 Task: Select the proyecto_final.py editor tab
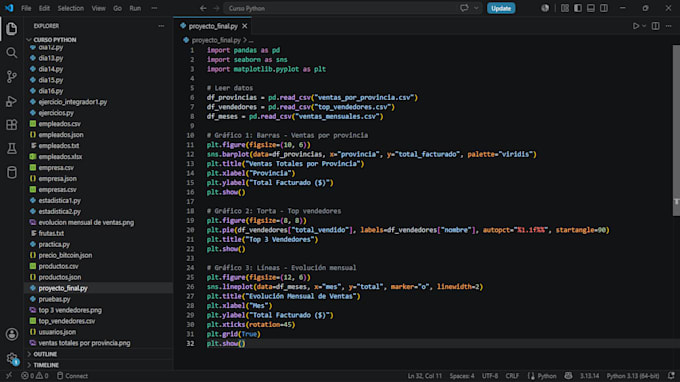212,26
